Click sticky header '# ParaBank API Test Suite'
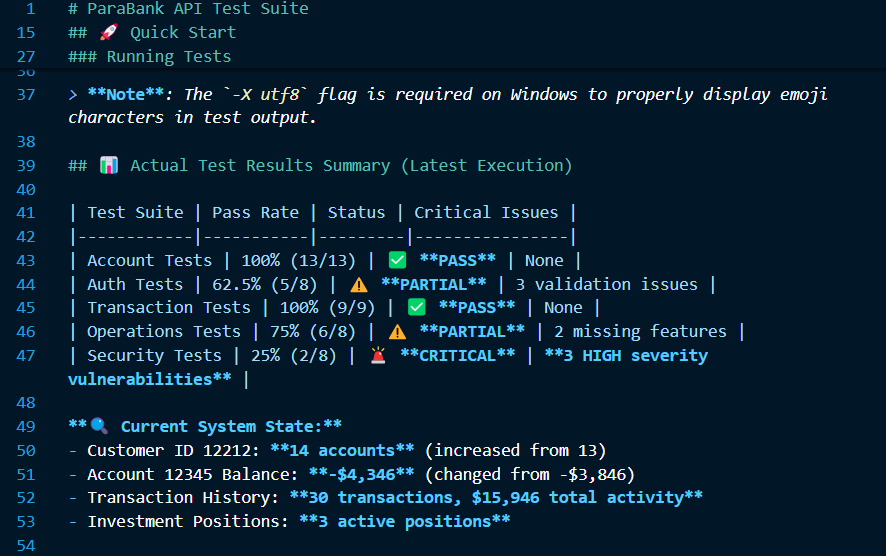 click(x=188, y=8)
